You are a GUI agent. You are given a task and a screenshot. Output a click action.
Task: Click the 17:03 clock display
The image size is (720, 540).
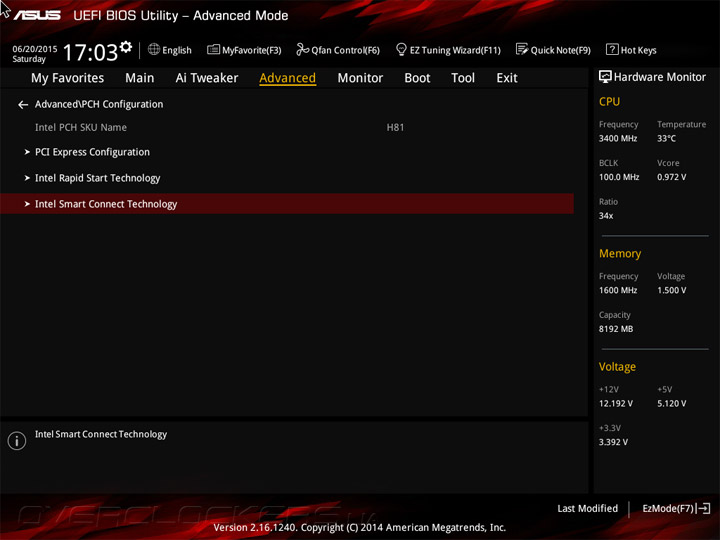[x=90, y=52]
